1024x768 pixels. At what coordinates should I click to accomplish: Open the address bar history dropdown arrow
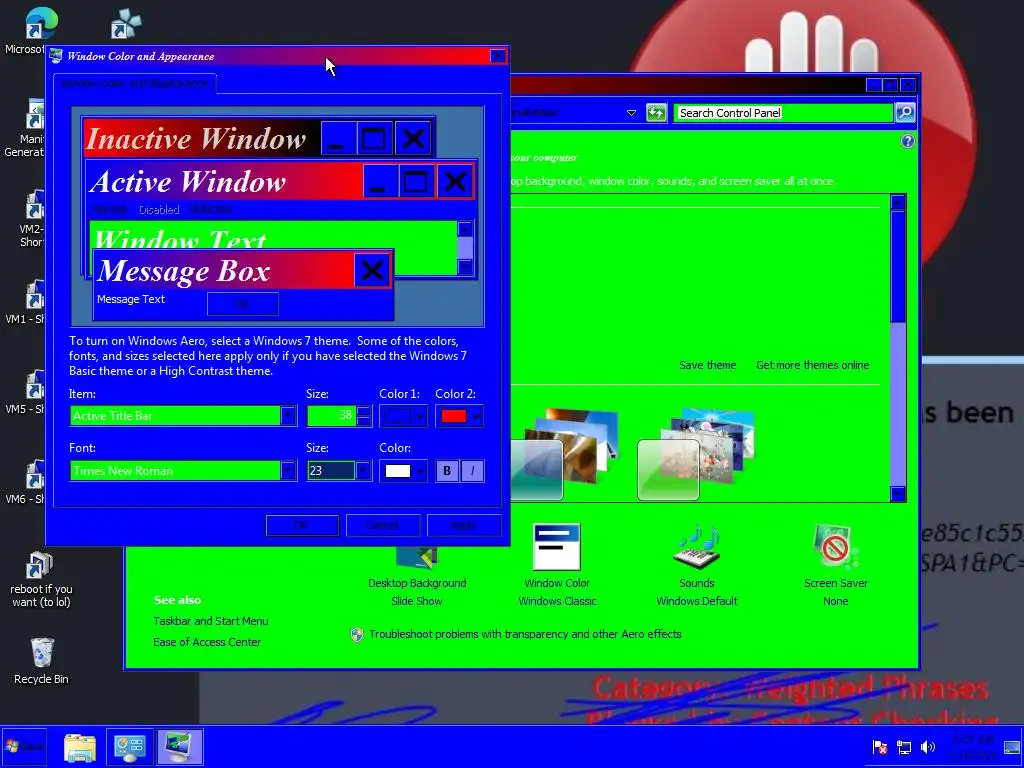(x=632, y=113)
